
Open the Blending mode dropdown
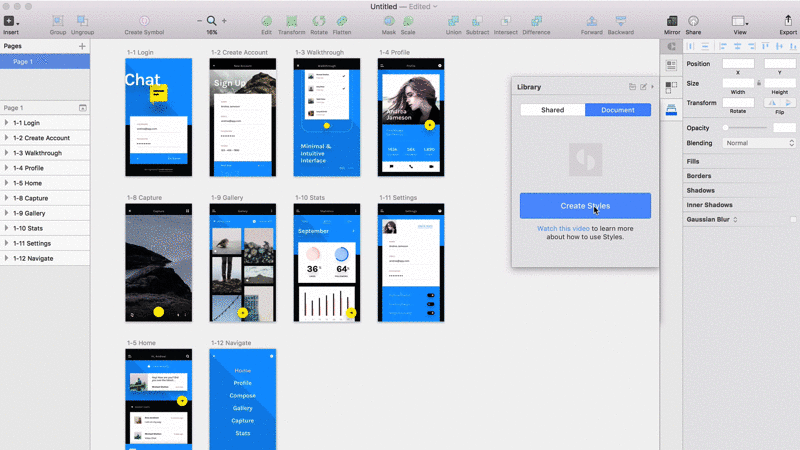click(759, 143)
